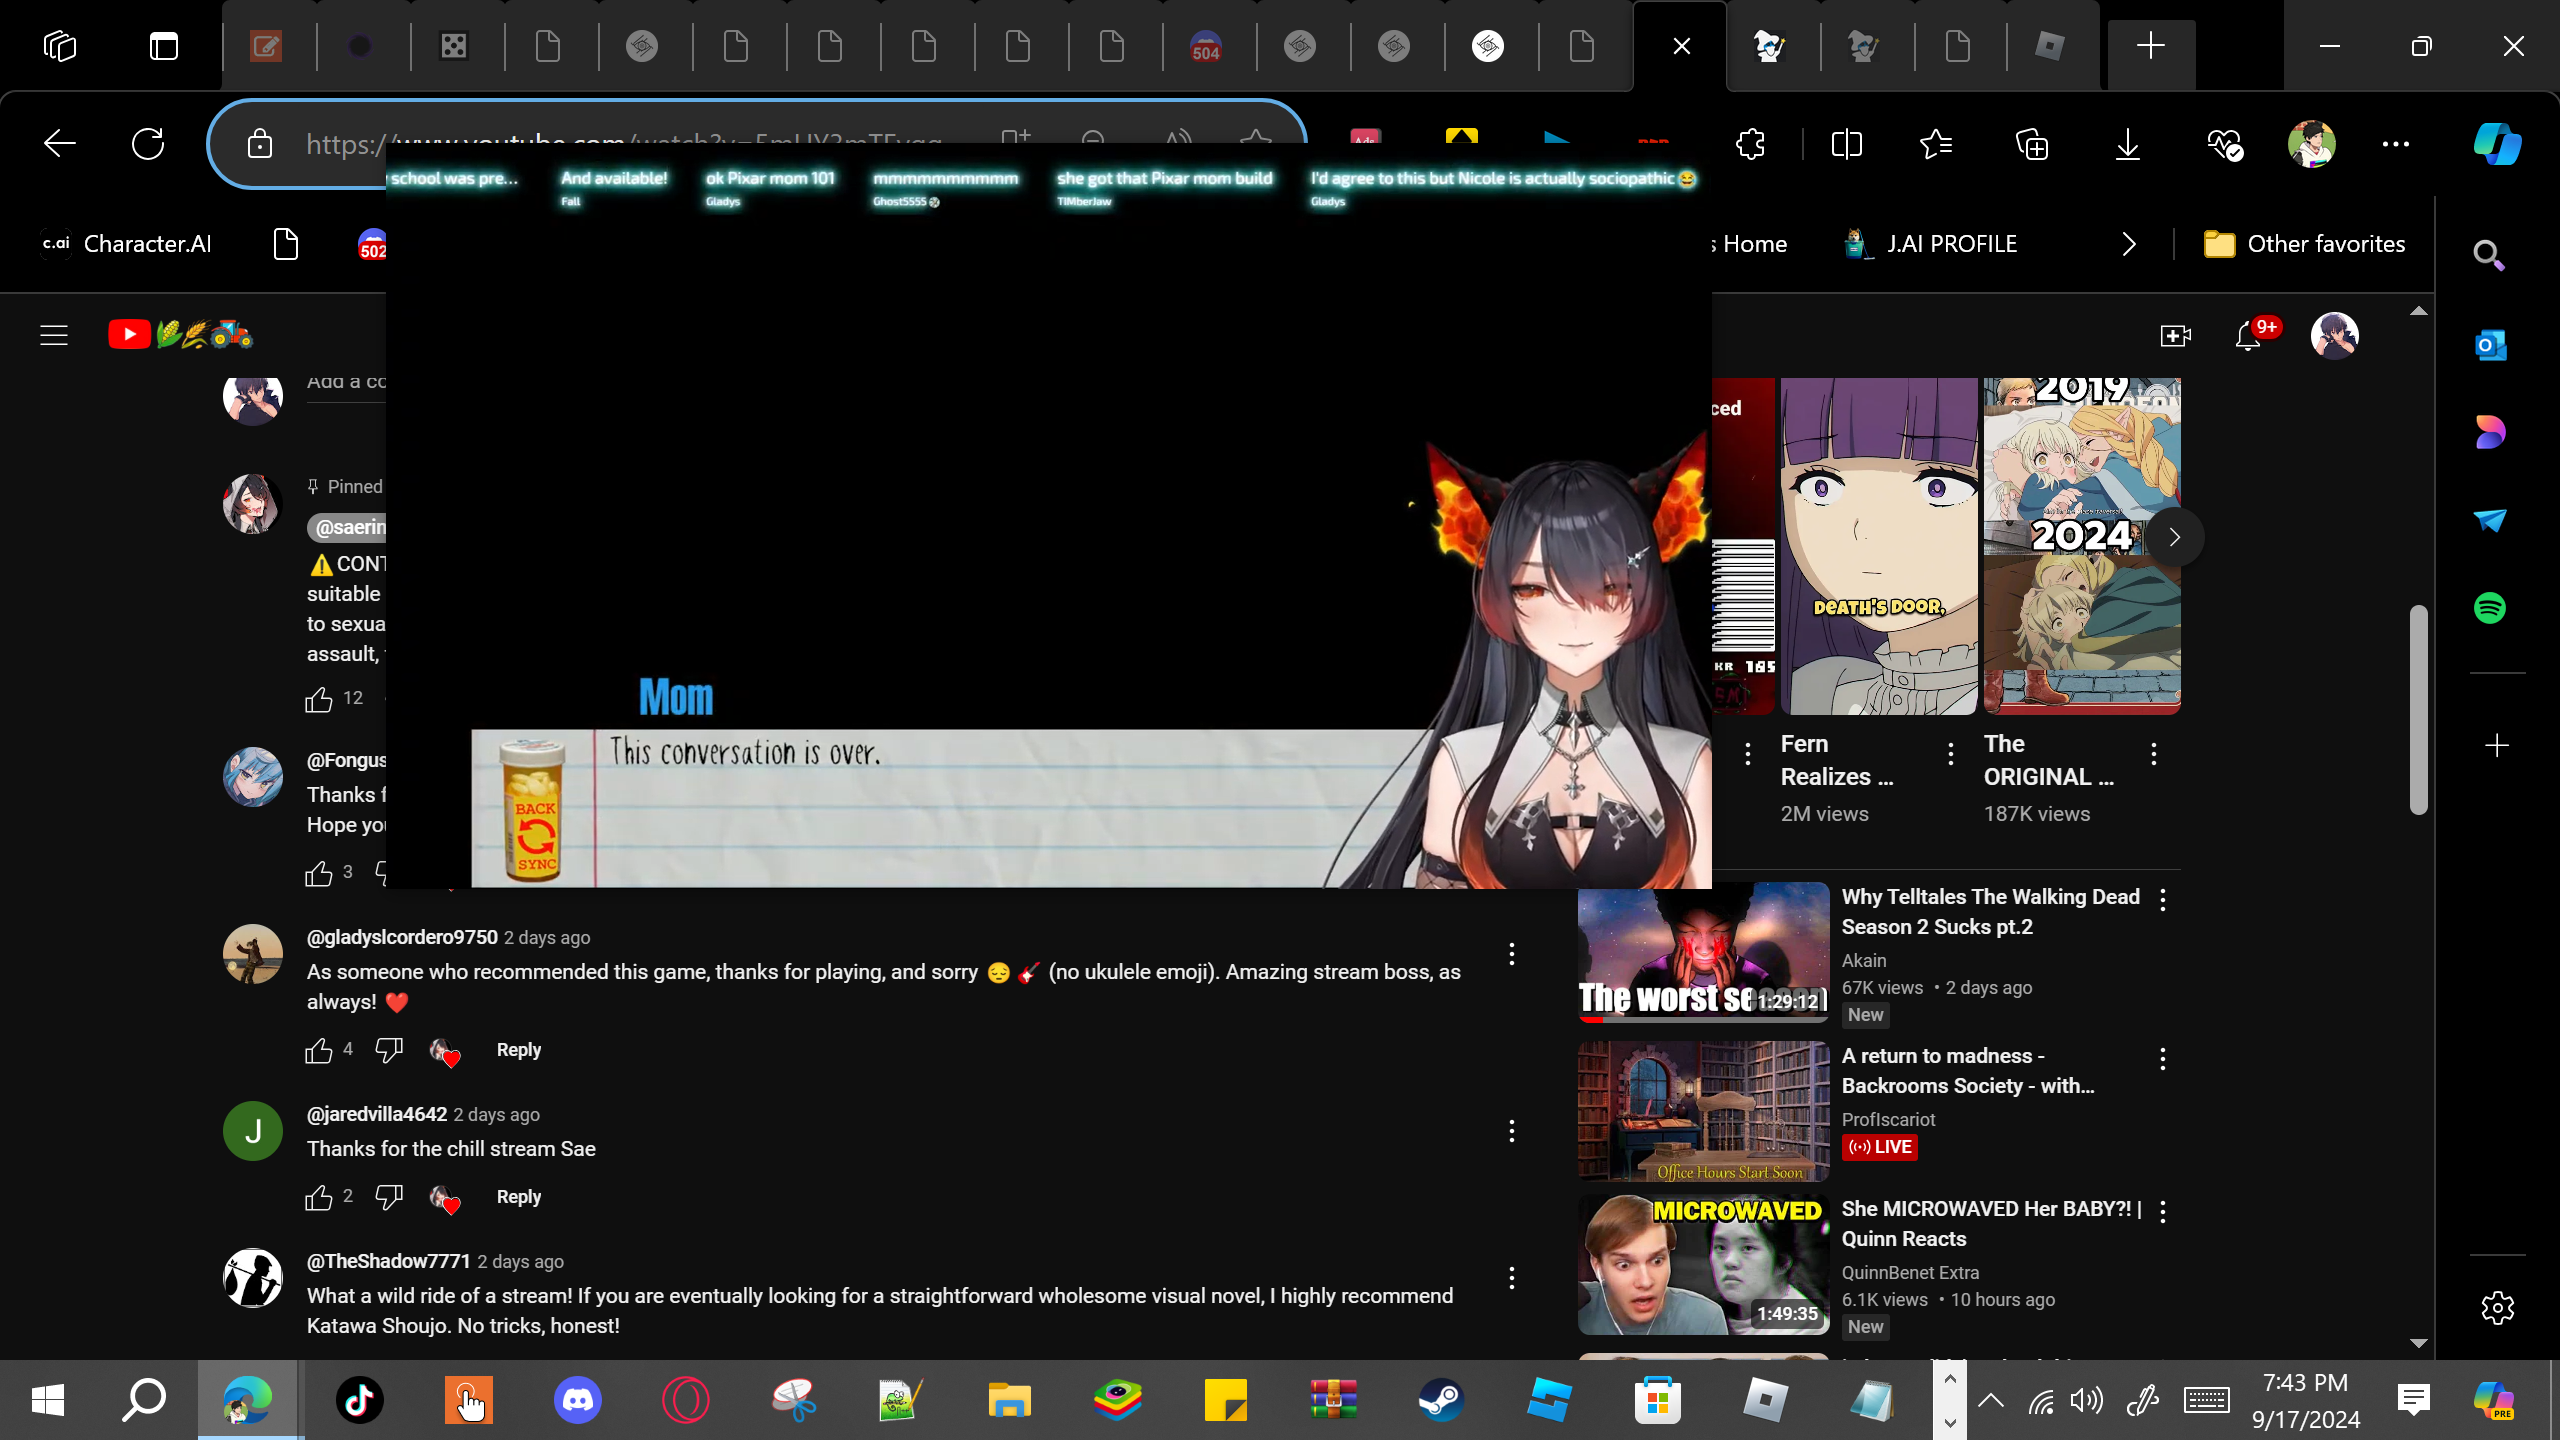This screenshot has width=2560, height=1440.
Task: Like the comment by @jaredvilla4642
Action: (x=319, y=1197)
